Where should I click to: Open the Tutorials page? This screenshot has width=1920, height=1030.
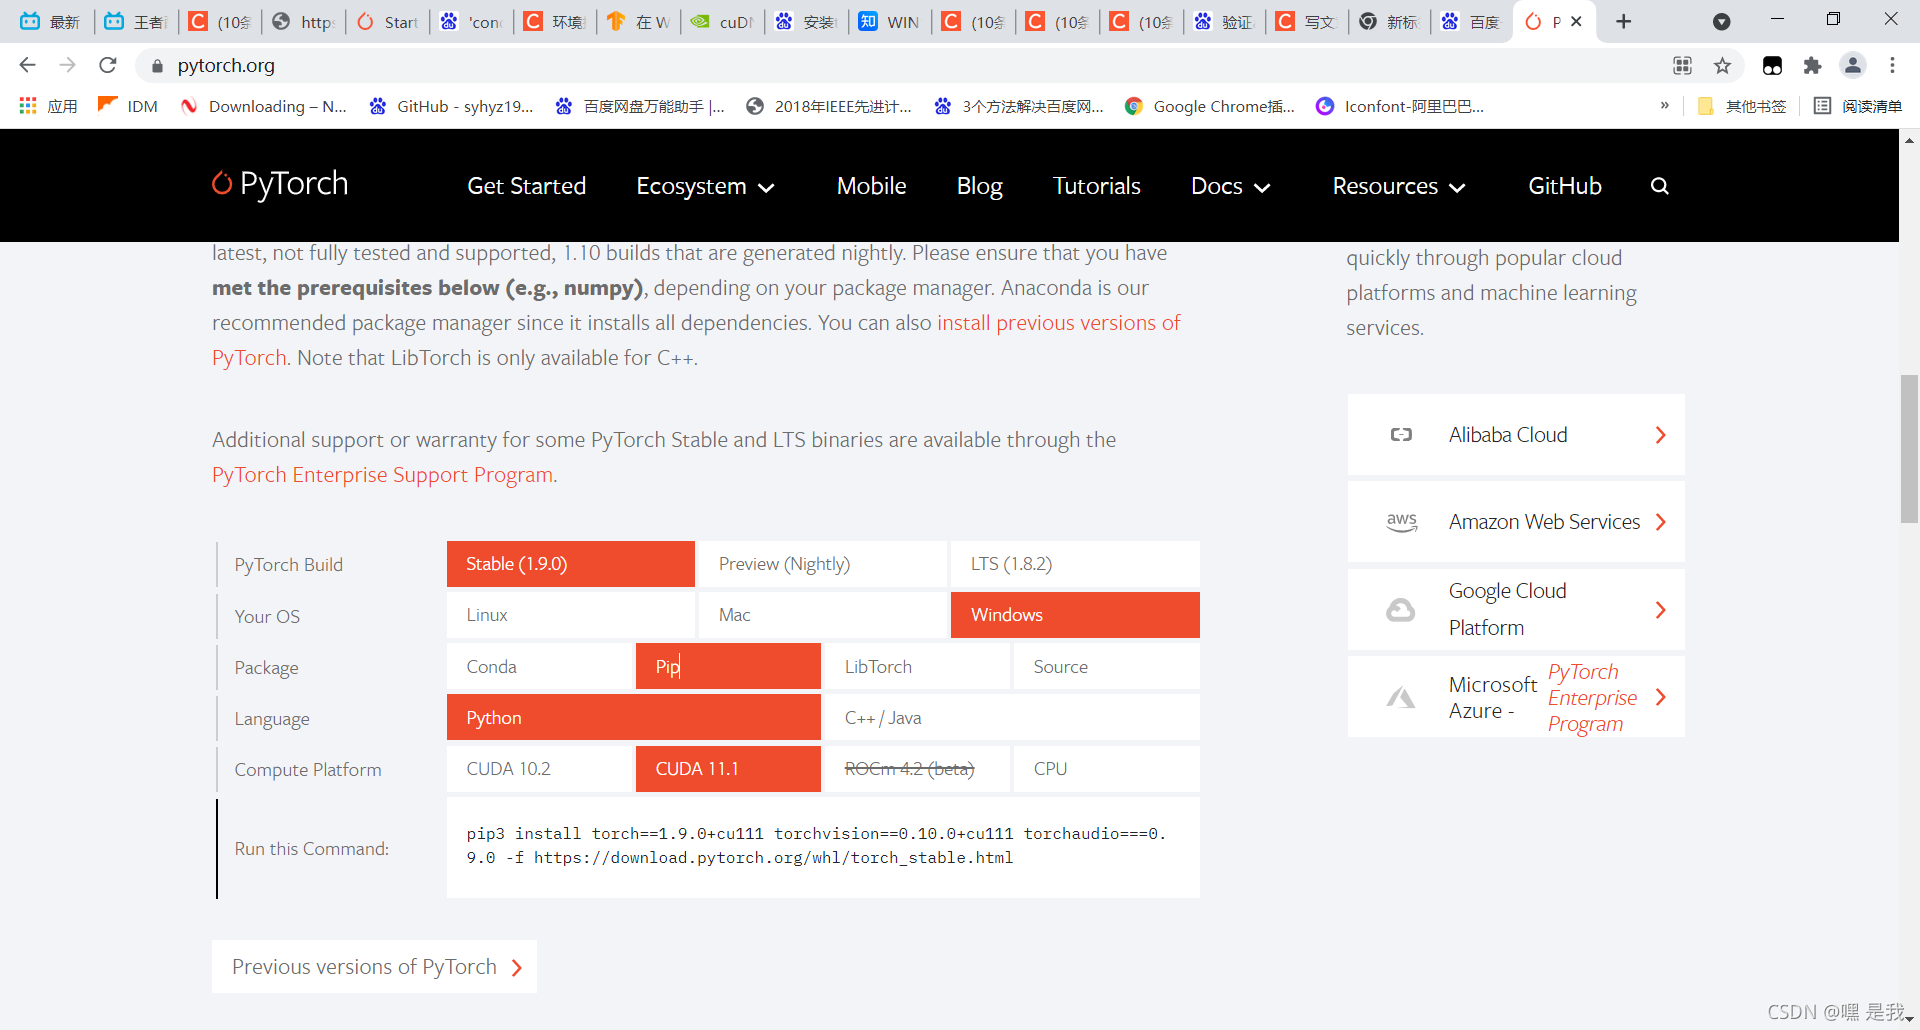click(x=1096, y=186)
